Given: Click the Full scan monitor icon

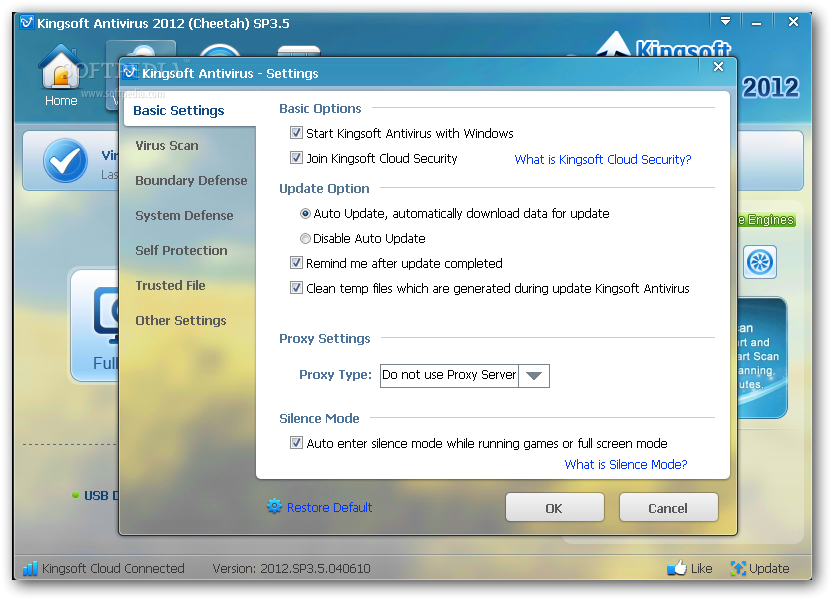Looking at the screenshot, I should pyautogui.click(x=106, y=317).
